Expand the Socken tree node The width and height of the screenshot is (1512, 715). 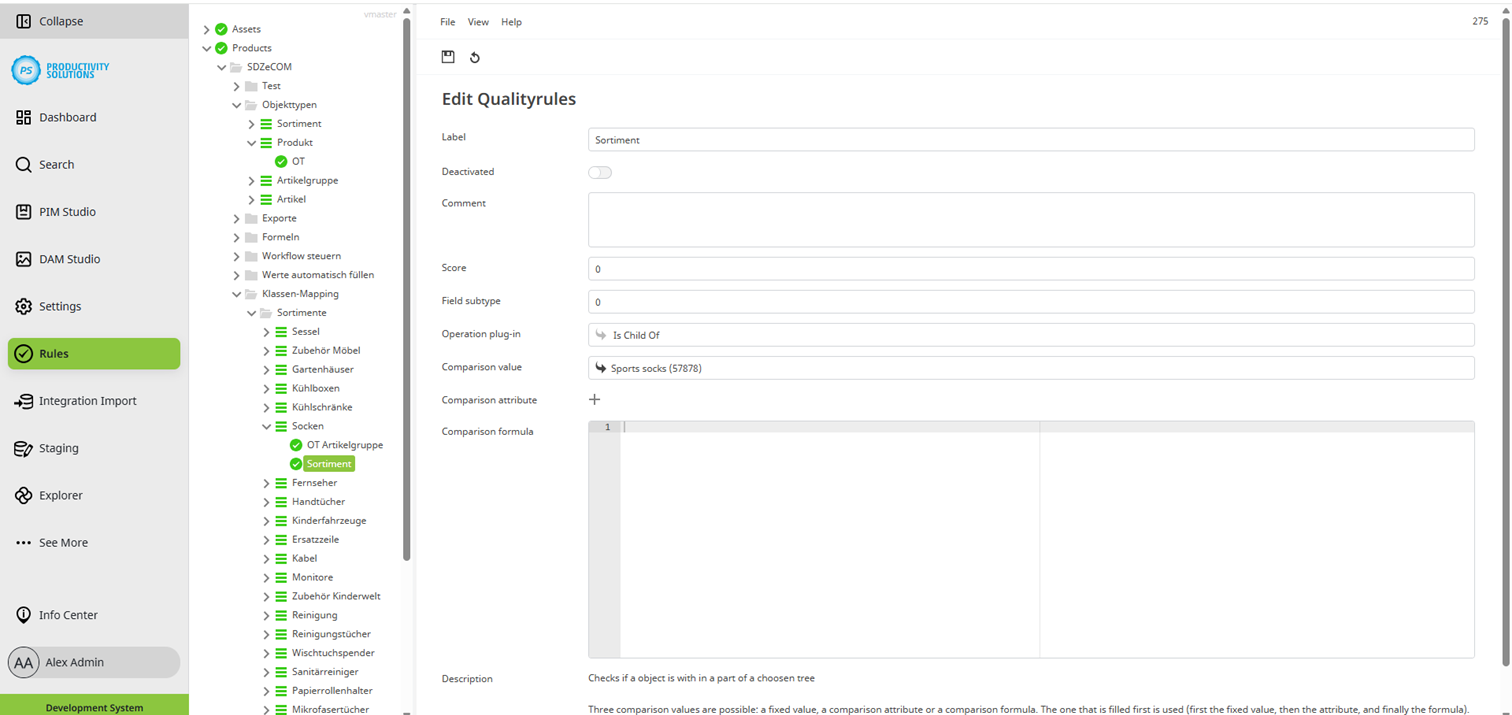click(x=266, y=425)
